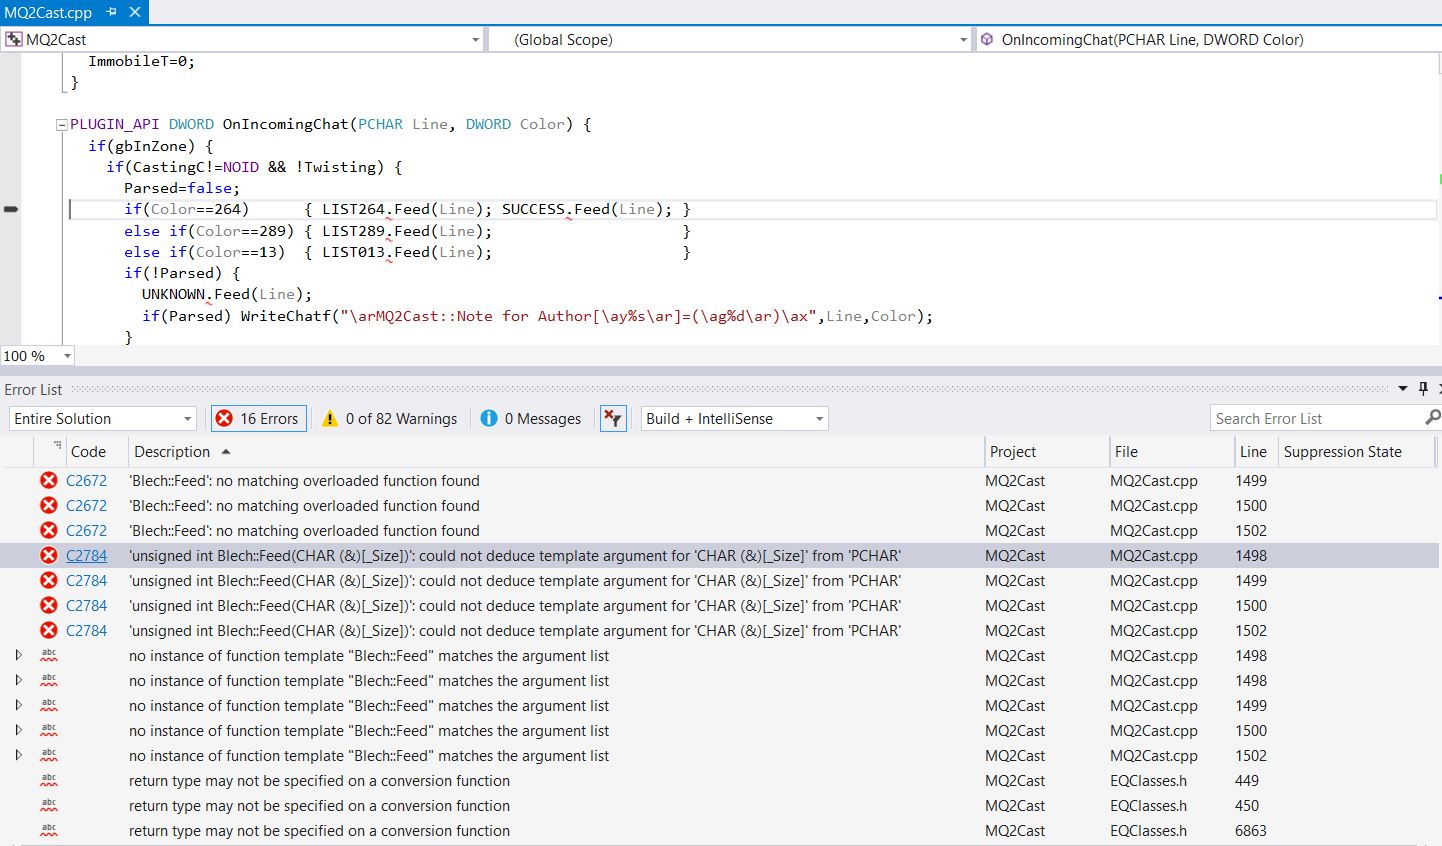Select the return type error on line 6863
Image resolution: width=1442 pixels, height=846 pixels.
pos(720,831)
